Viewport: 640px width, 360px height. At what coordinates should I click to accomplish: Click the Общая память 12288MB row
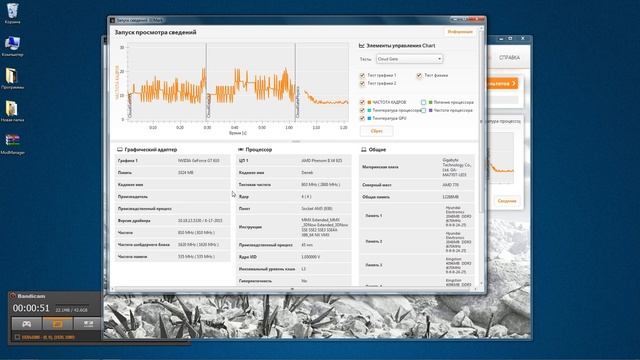(x=417, y=197)
